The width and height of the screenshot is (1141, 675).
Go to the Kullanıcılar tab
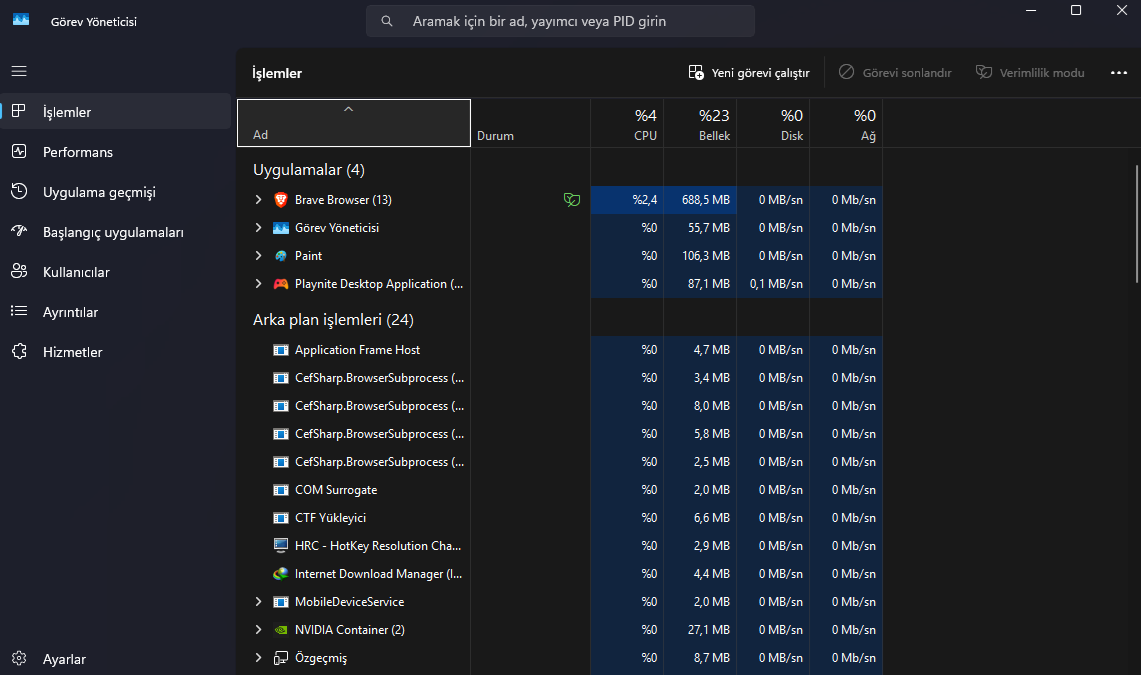[116, 272]
